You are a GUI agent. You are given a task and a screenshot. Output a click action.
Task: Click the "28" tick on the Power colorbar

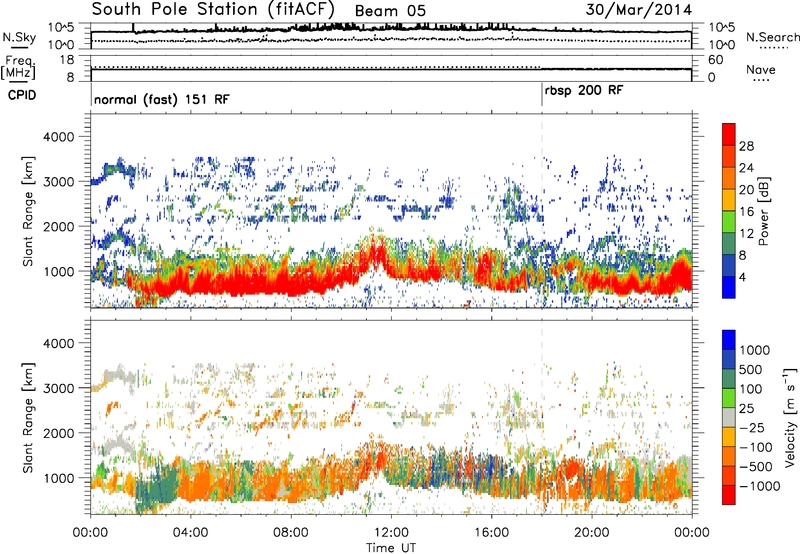[746, 146]
